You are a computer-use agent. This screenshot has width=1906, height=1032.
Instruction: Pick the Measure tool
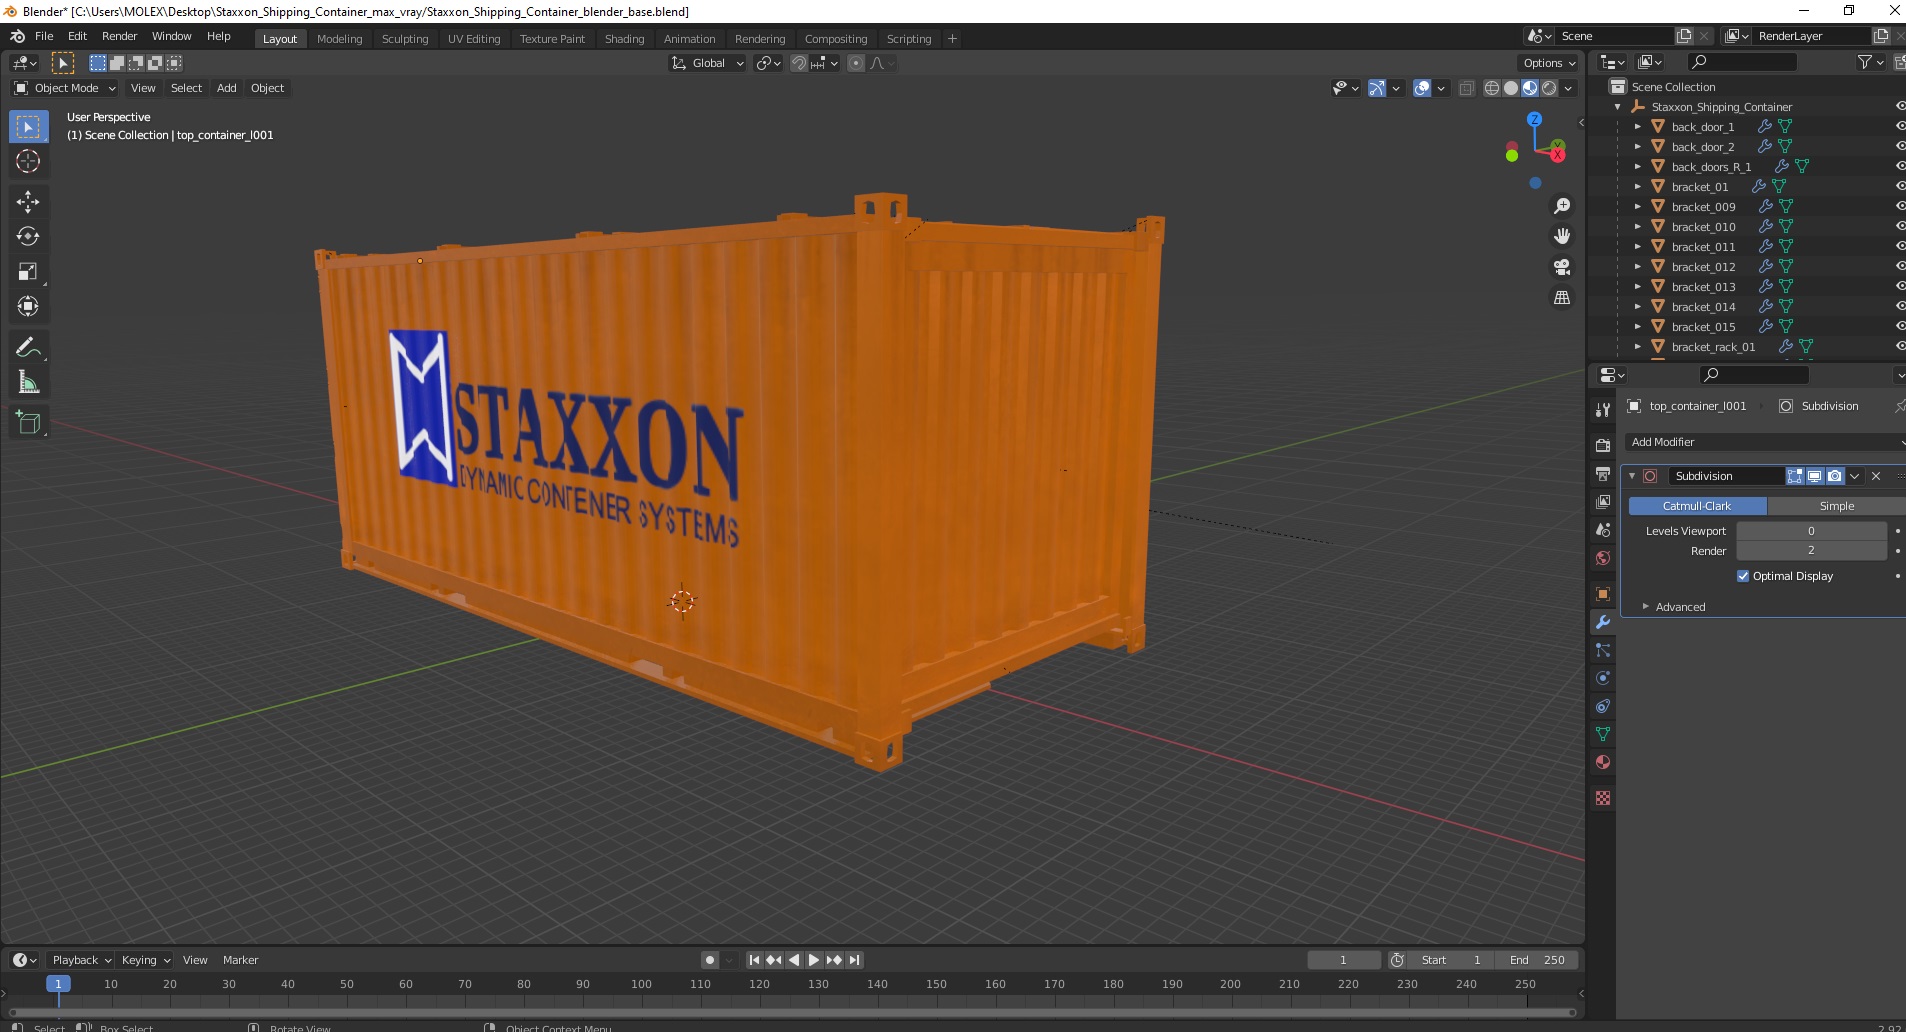(28, 383)
